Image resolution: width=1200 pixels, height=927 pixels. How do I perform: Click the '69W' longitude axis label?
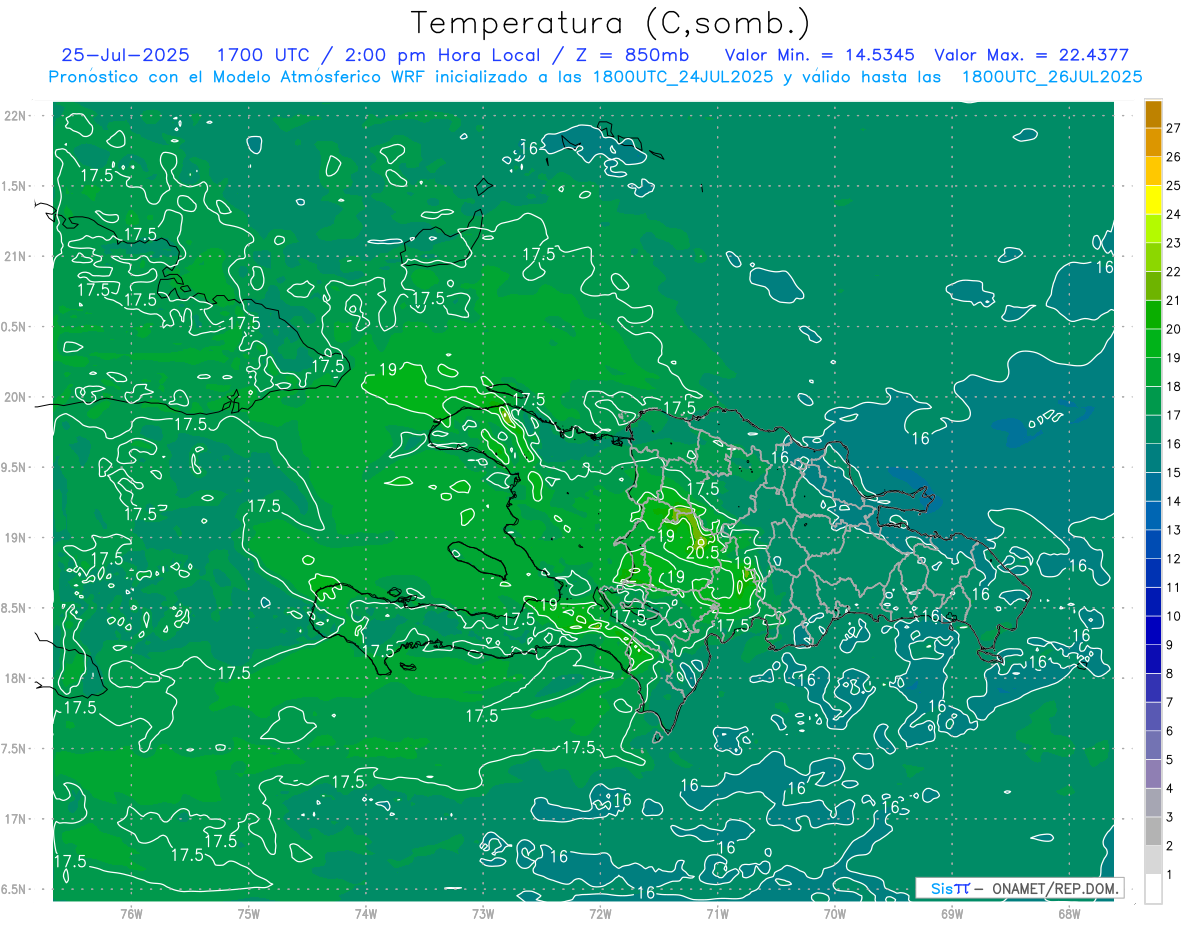(x=952, y=913)
